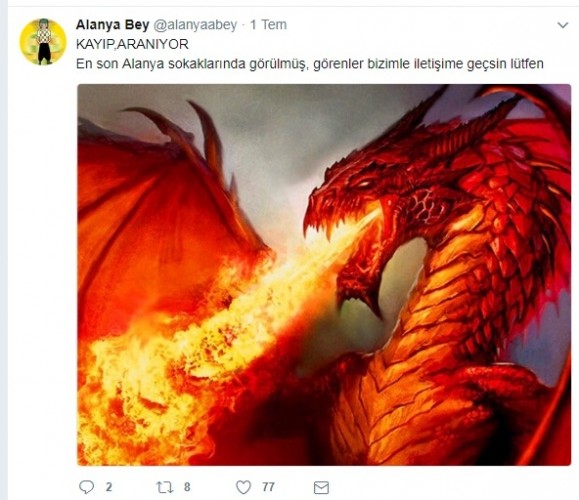Open the tweet options chevron menu
The height and width of the screenshot is (500, 579).
click(562, 25)
